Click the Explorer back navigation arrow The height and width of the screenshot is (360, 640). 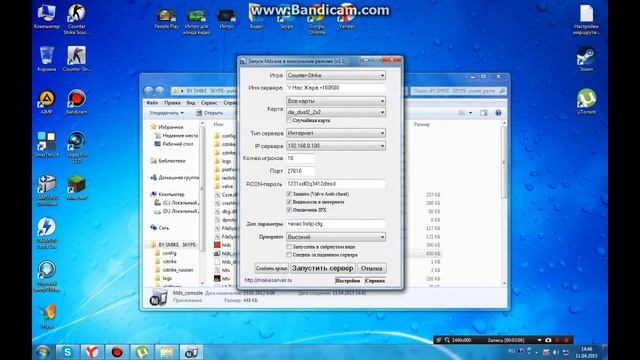click(x=149, y=90)
